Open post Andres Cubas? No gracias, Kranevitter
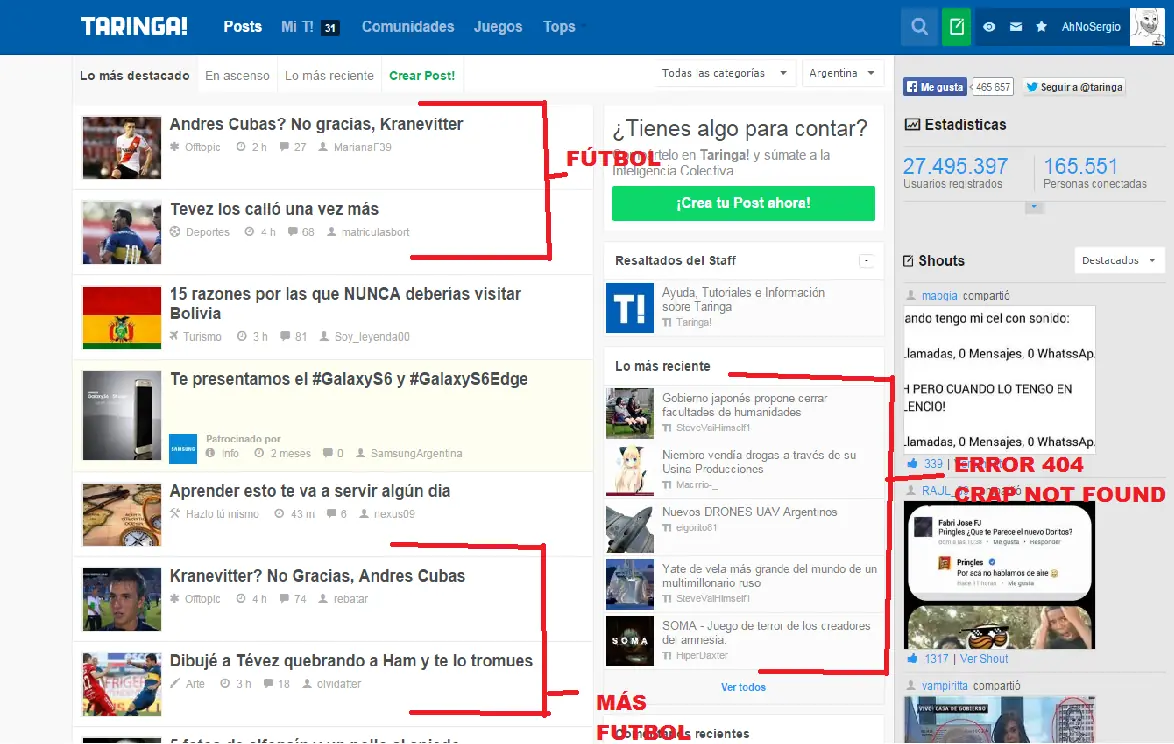 coord(316,124)
